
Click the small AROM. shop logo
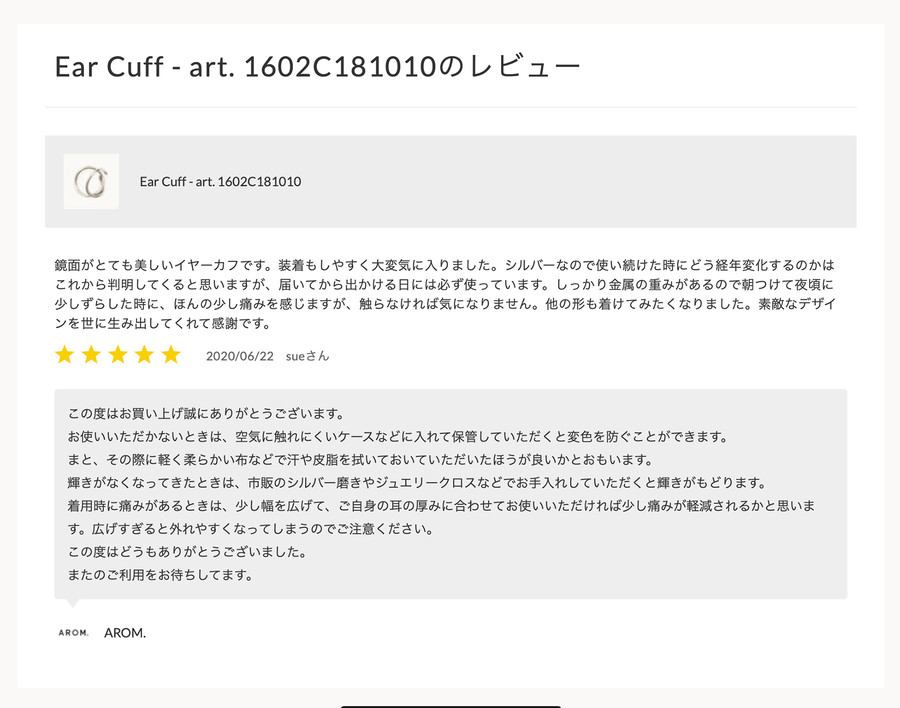[x=73, y=633]
